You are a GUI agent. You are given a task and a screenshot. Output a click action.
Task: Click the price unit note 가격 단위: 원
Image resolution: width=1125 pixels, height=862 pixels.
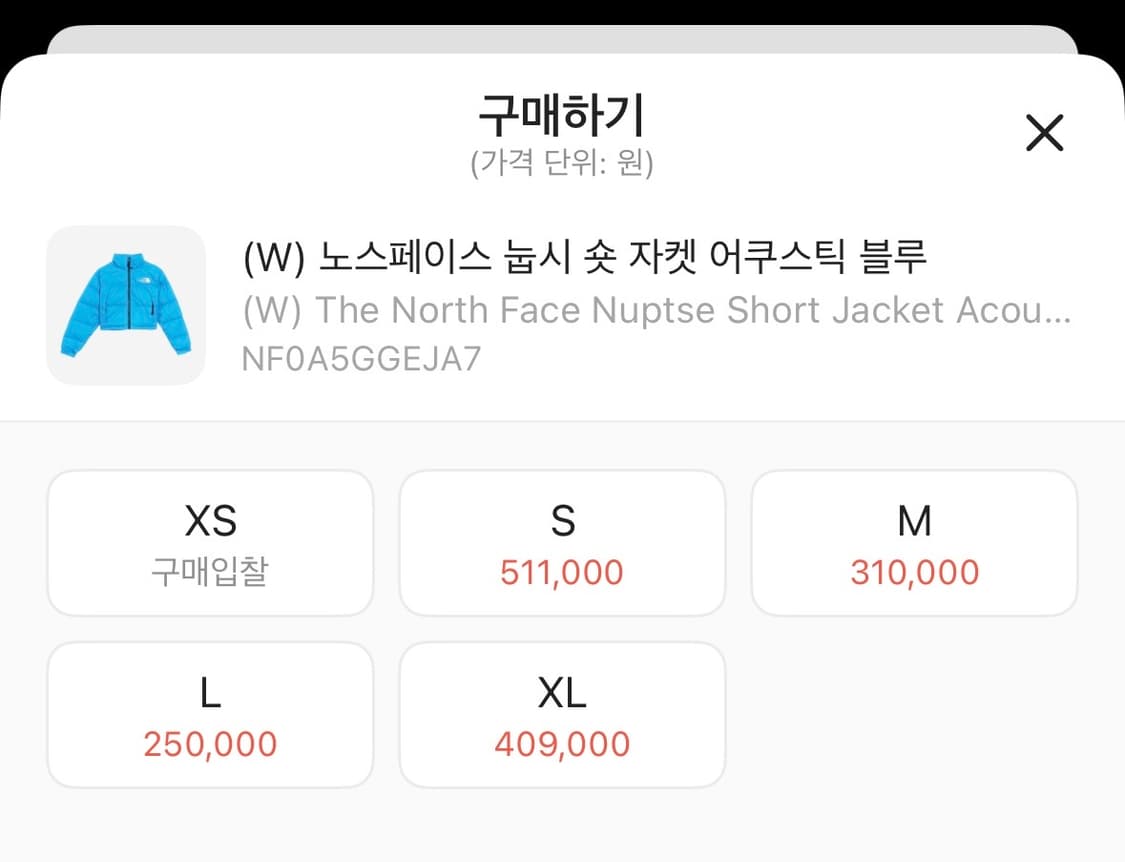(x=562, y=161)
